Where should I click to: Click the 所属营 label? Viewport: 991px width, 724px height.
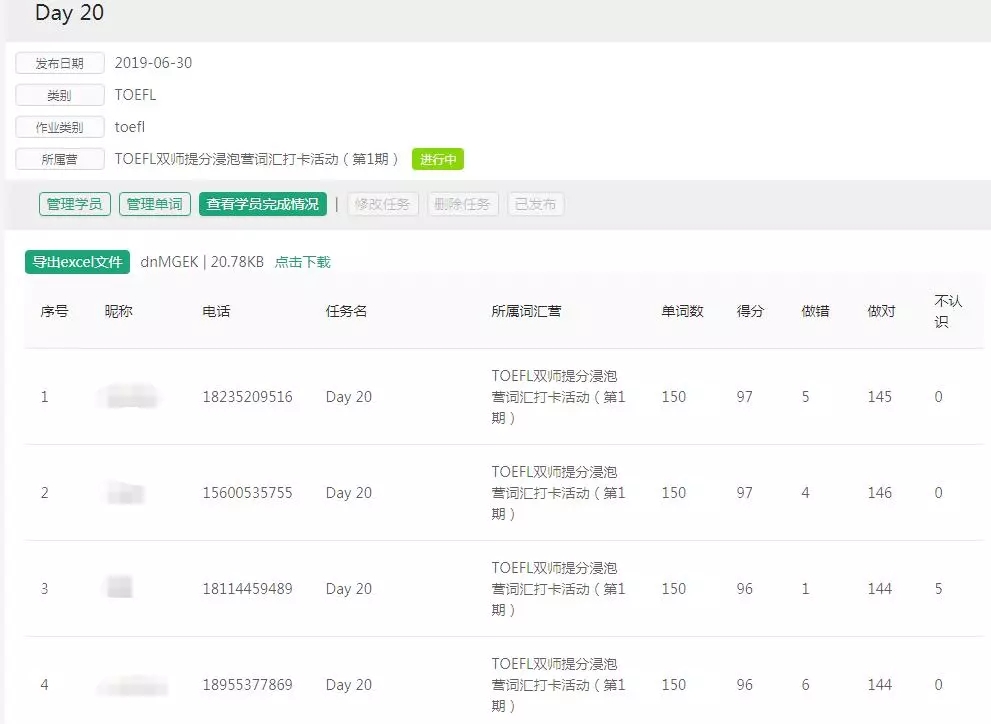60,159
